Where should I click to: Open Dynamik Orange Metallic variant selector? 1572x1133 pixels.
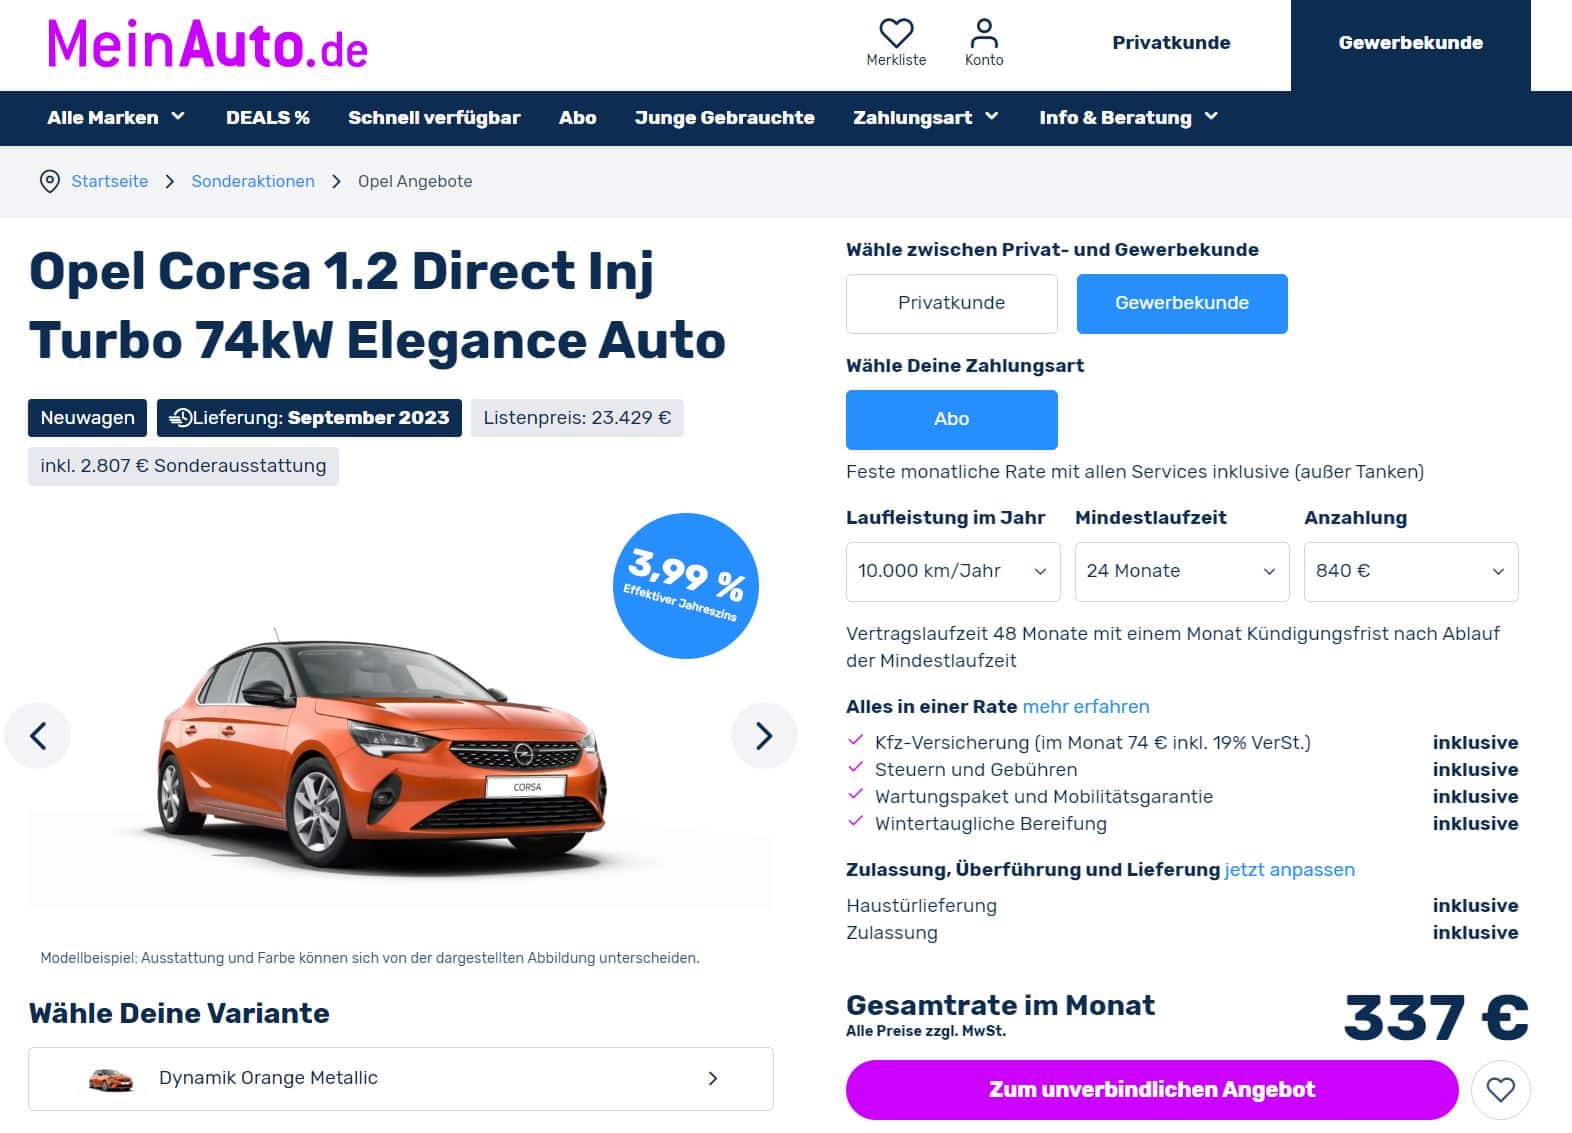point(401,1079)
